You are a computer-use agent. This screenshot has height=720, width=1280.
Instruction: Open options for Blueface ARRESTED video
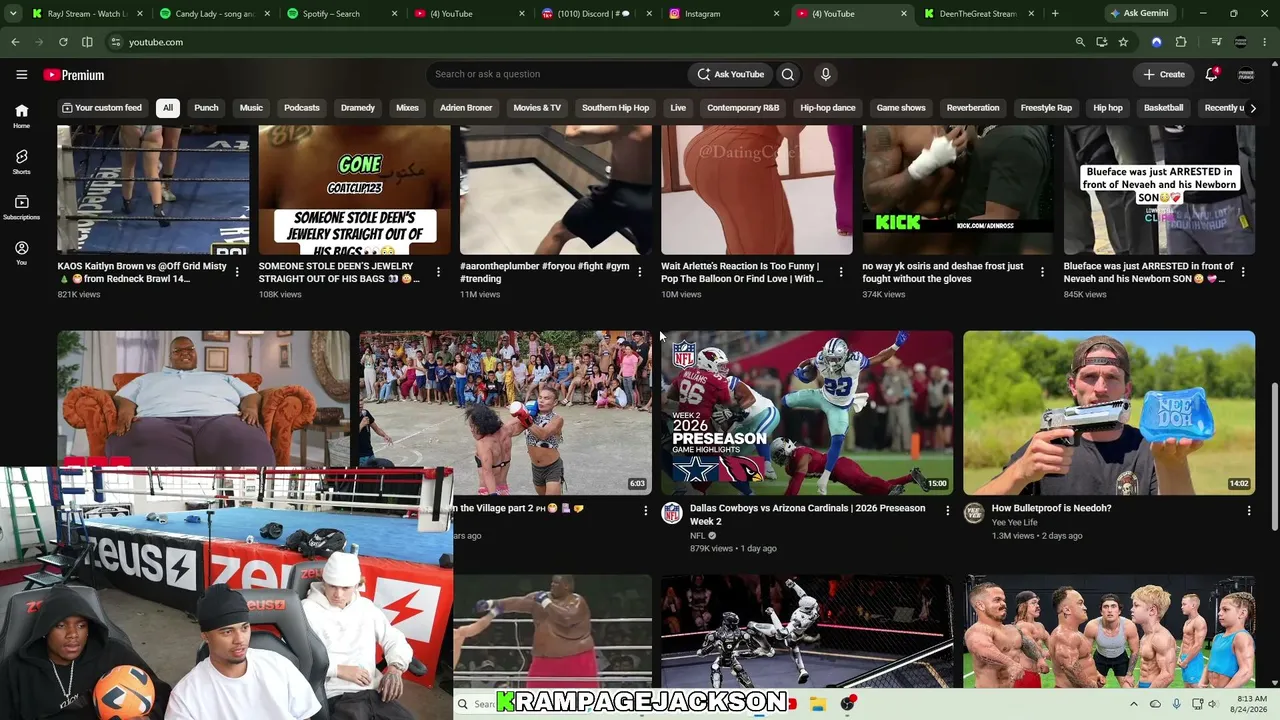(x=1243, y=272)
